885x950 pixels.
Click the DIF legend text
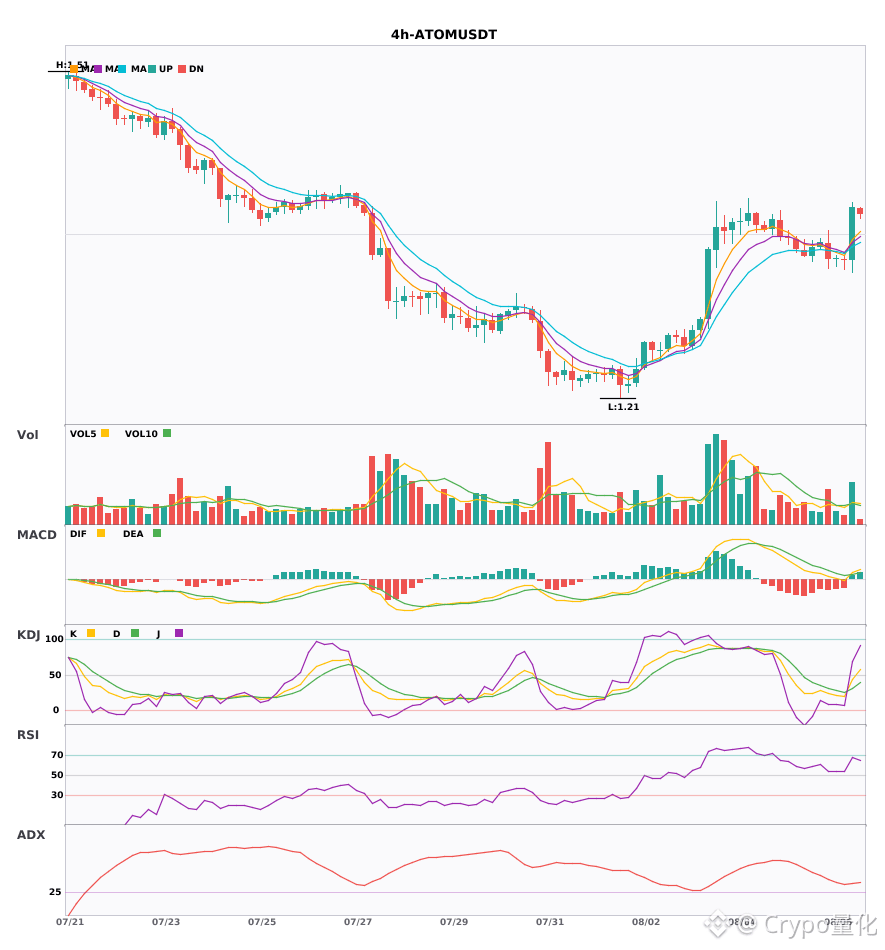point(78,534)
